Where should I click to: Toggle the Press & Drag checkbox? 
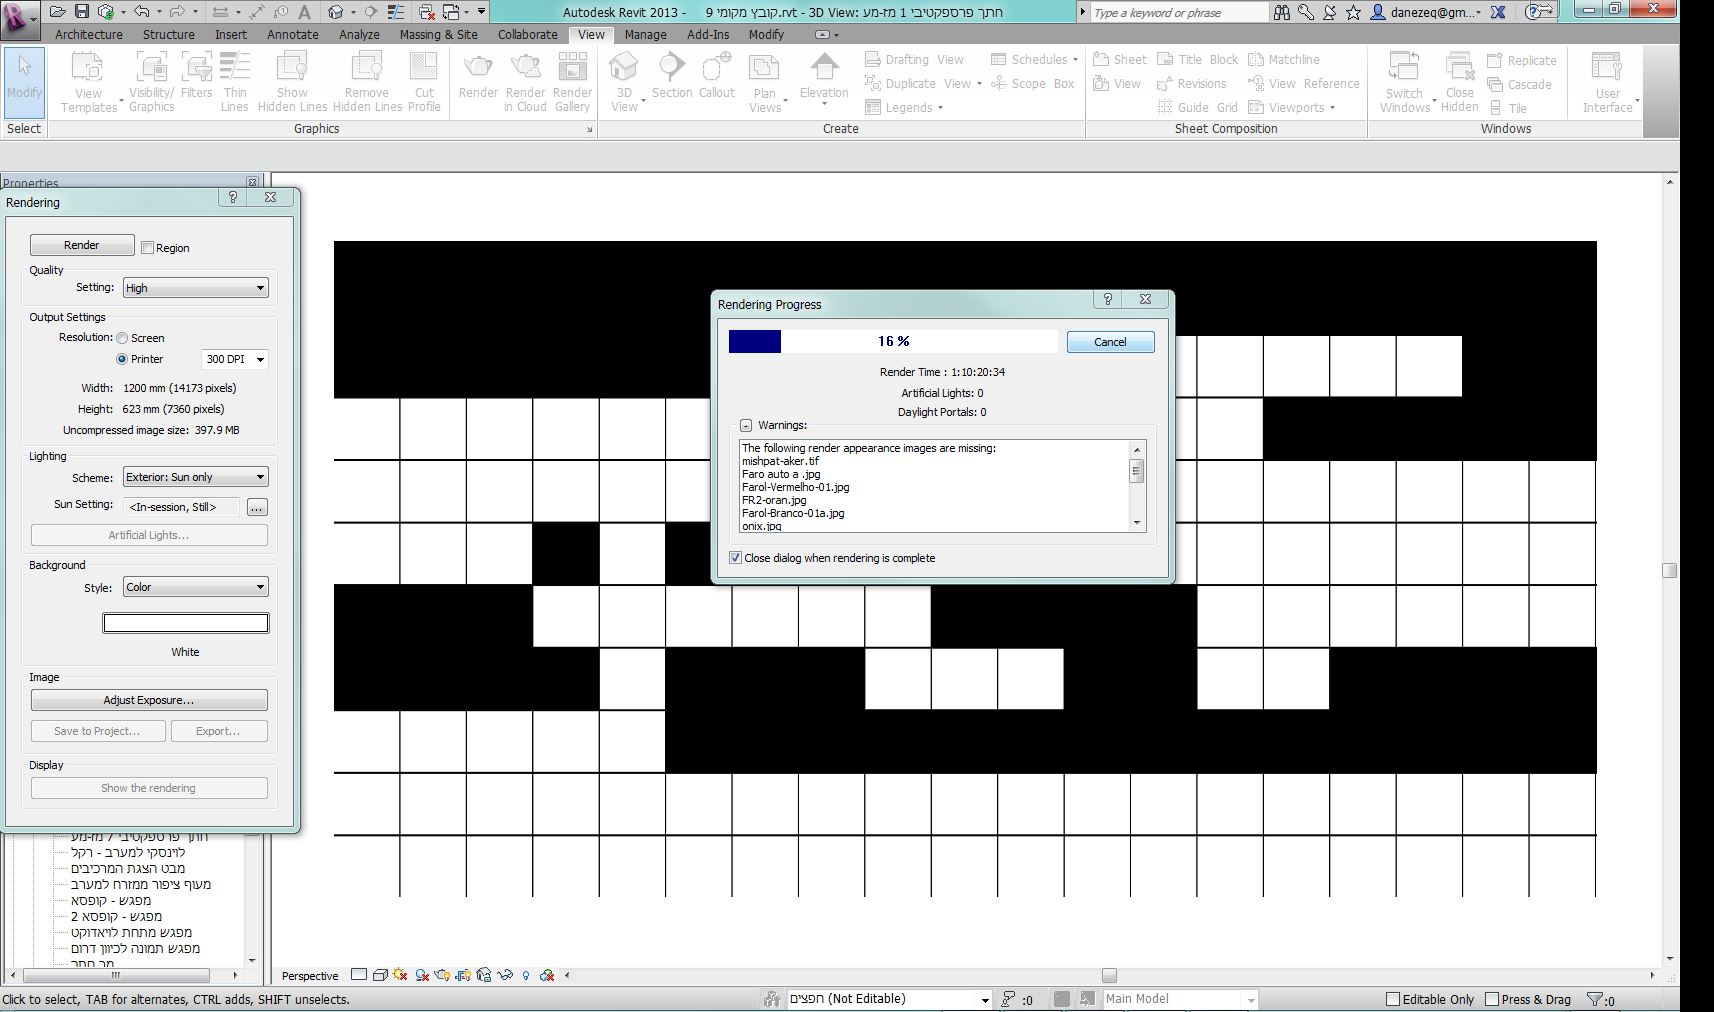pos(1492,999)
